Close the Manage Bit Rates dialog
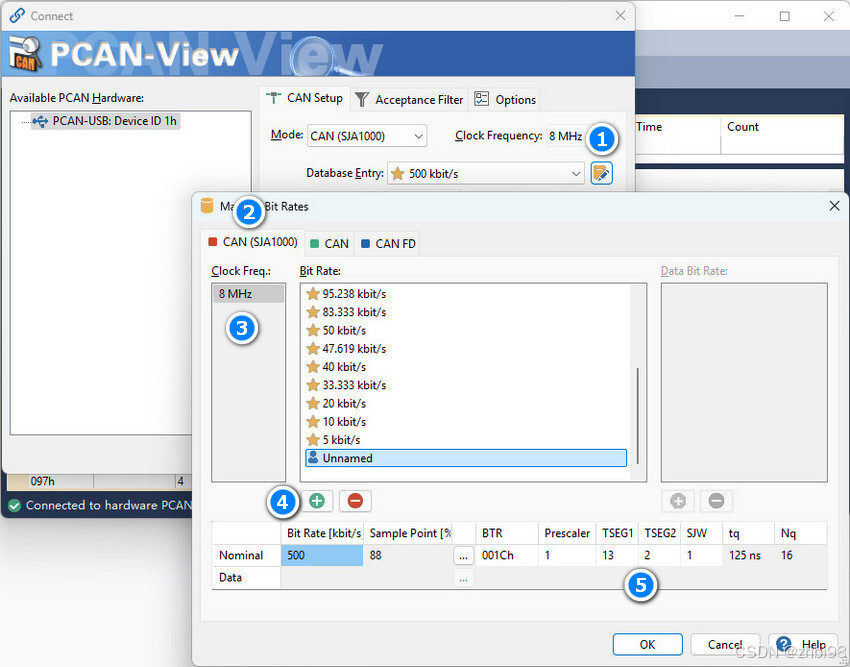 [x=834, y=206]
